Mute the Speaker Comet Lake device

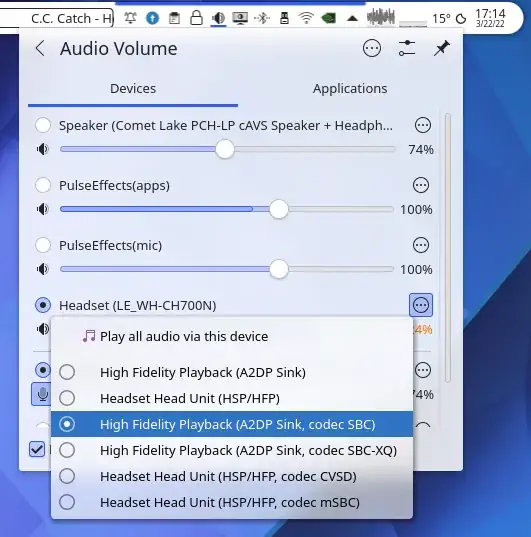pos(43,149)
